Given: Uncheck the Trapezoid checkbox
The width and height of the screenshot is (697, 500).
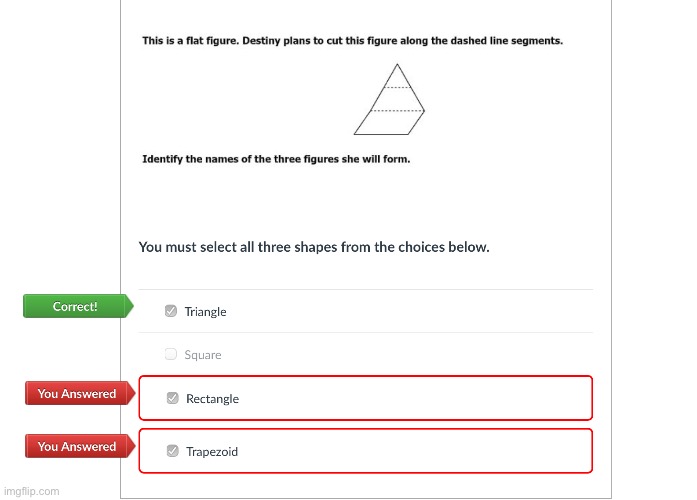Looking at the screenshot, I should pos(172,451).
